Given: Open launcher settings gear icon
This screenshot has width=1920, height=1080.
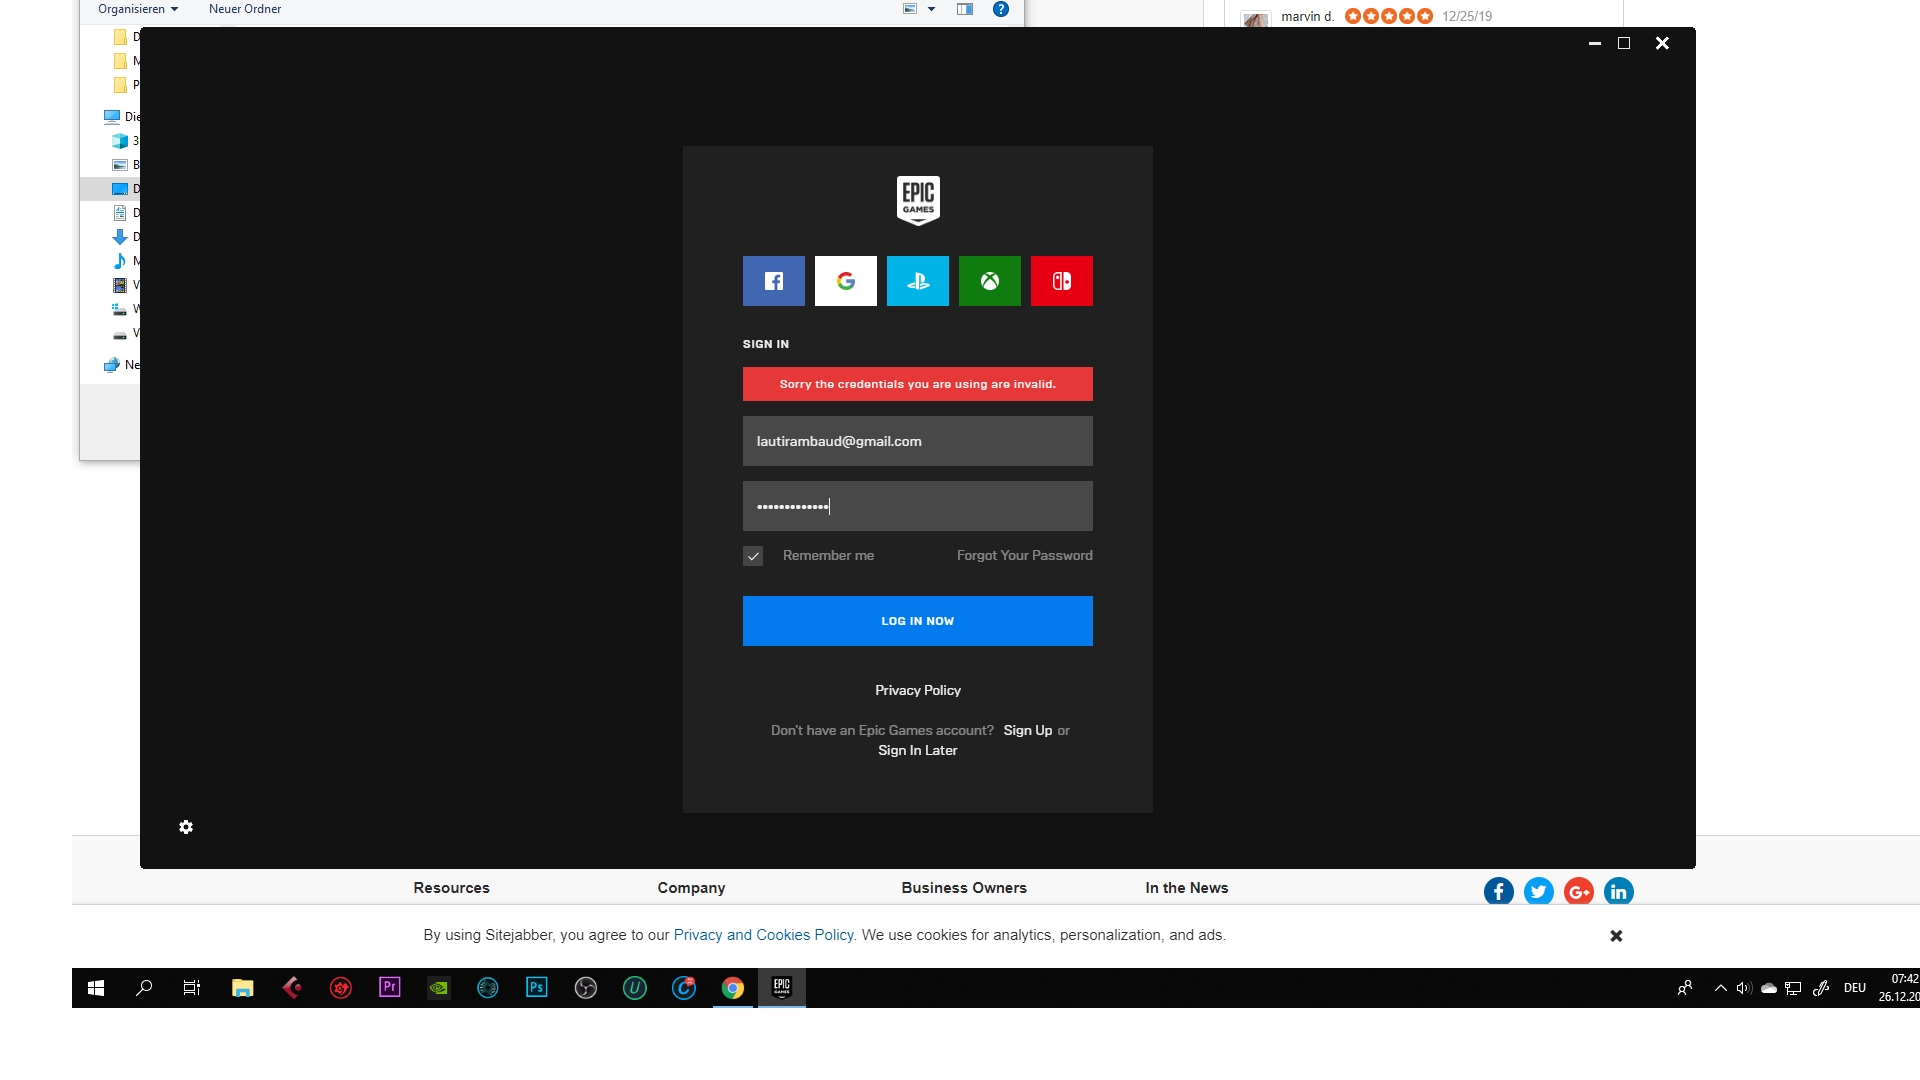Looking at the screenshot, I should (x=186, y=827).
